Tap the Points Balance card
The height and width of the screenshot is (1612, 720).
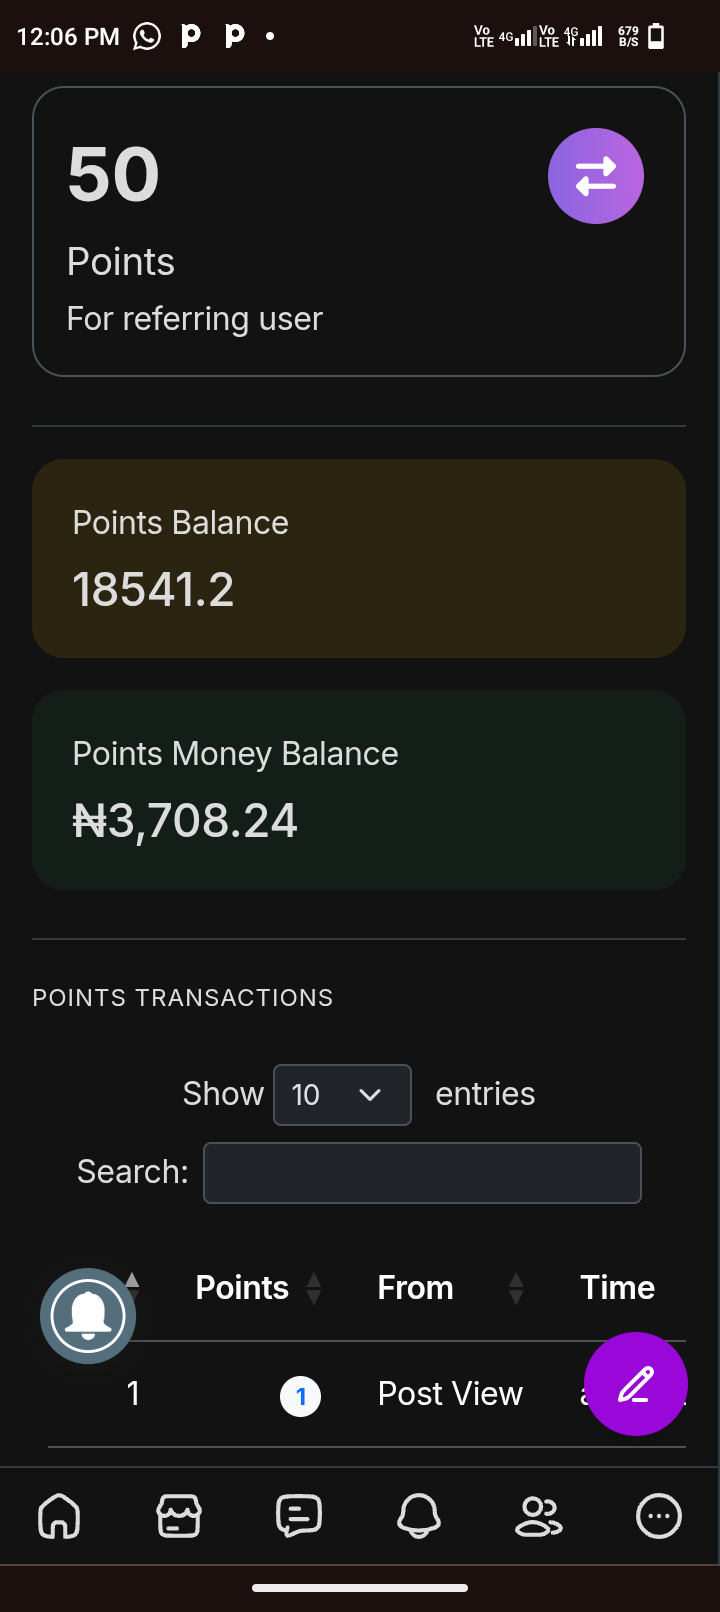[x=359, y=558]
